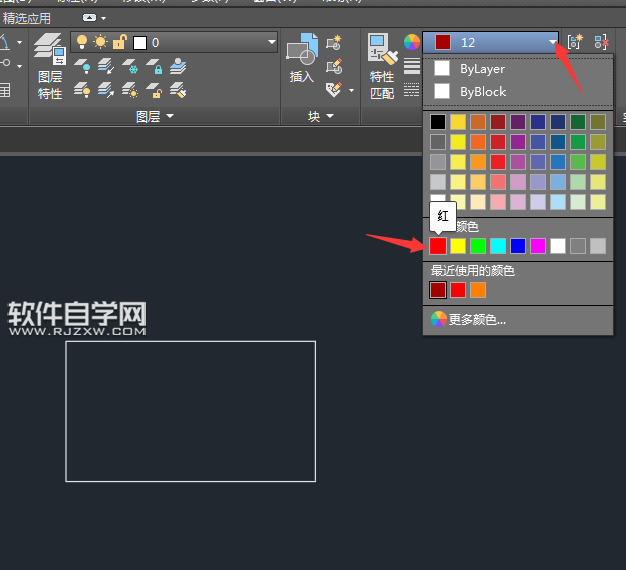Click the thaw all layers icon with sun
626x570 pixels.
(130, 90)
